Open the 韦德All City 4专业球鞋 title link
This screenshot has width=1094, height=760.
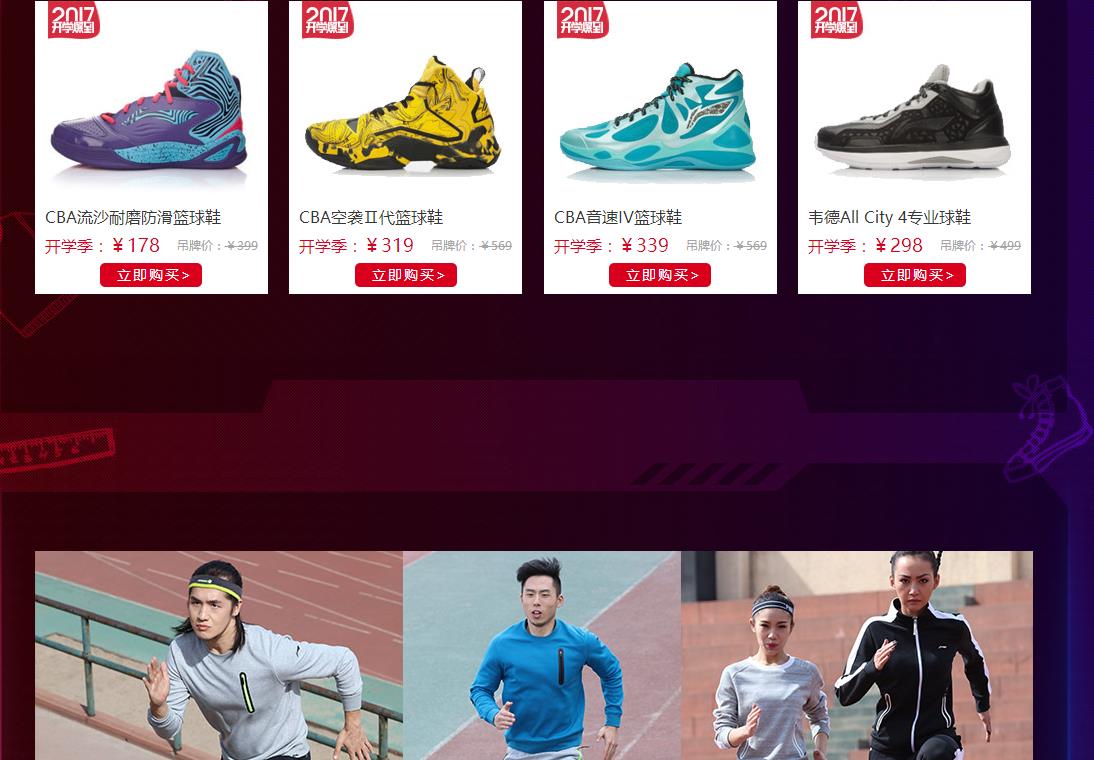point(890,218)
